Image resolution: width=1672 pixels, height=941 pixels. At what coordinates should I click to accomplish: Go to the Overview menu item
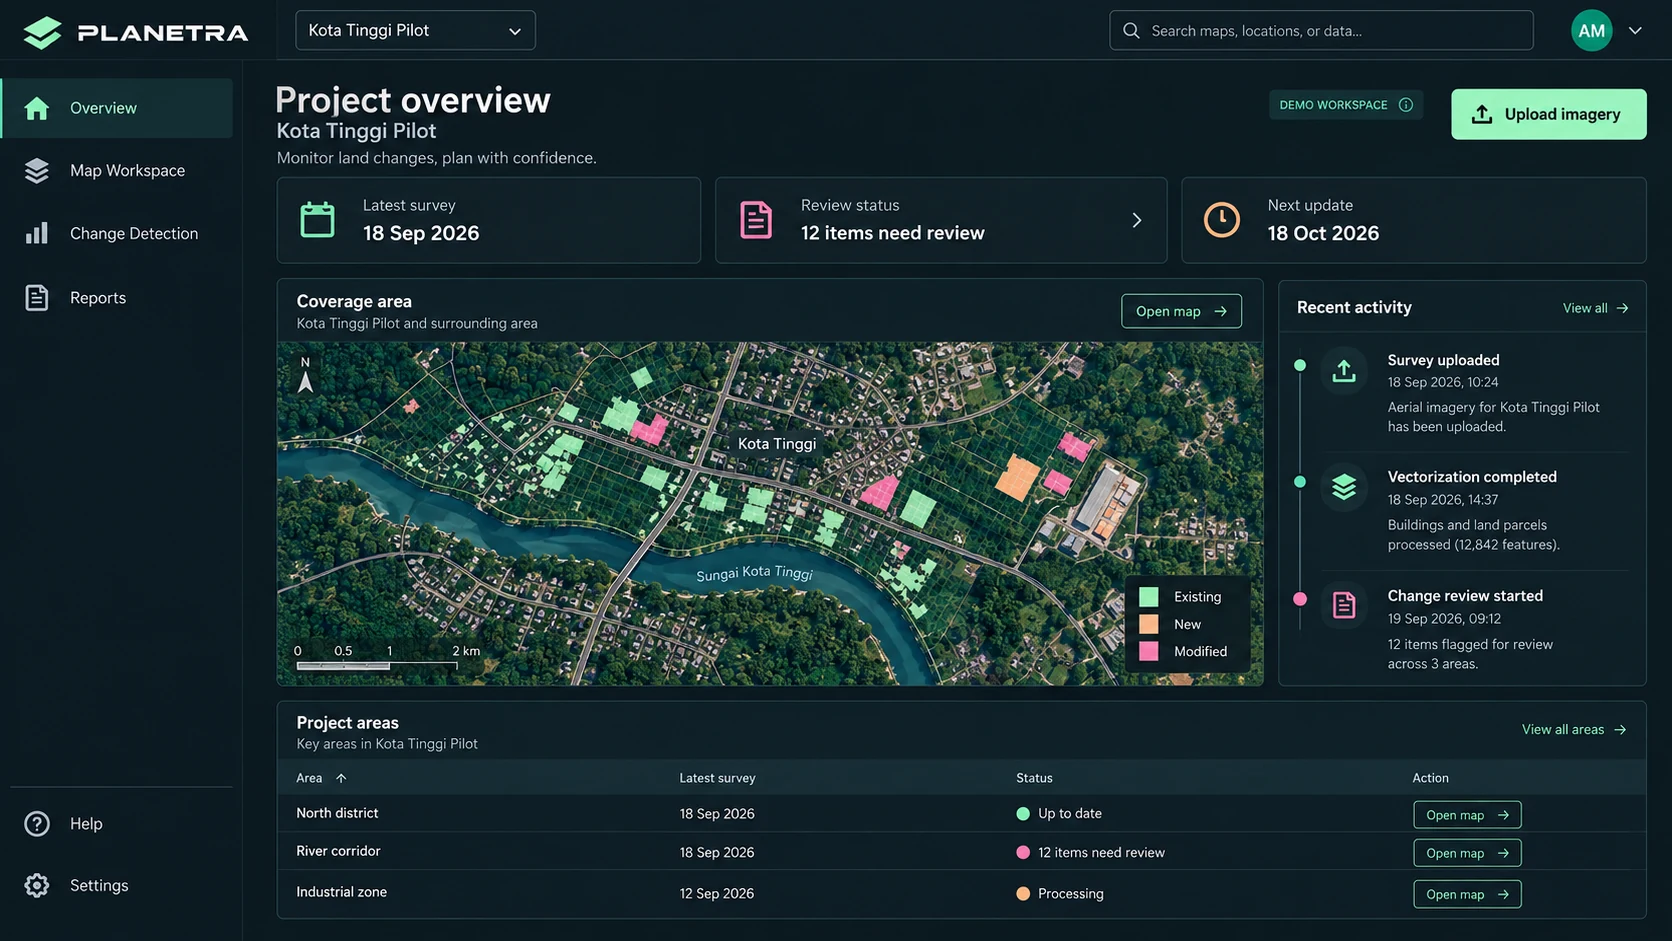tap(117, 108)
